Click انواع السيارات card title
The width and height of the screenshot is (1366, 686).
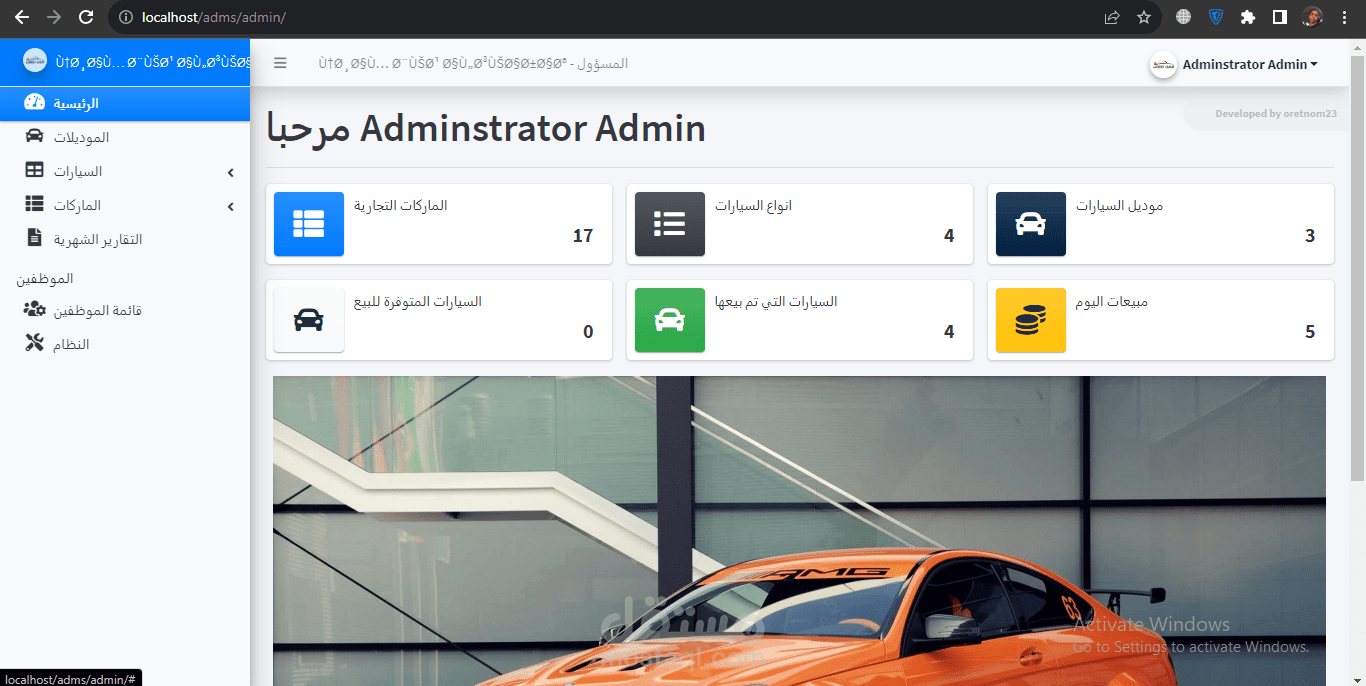coord(754,205)
